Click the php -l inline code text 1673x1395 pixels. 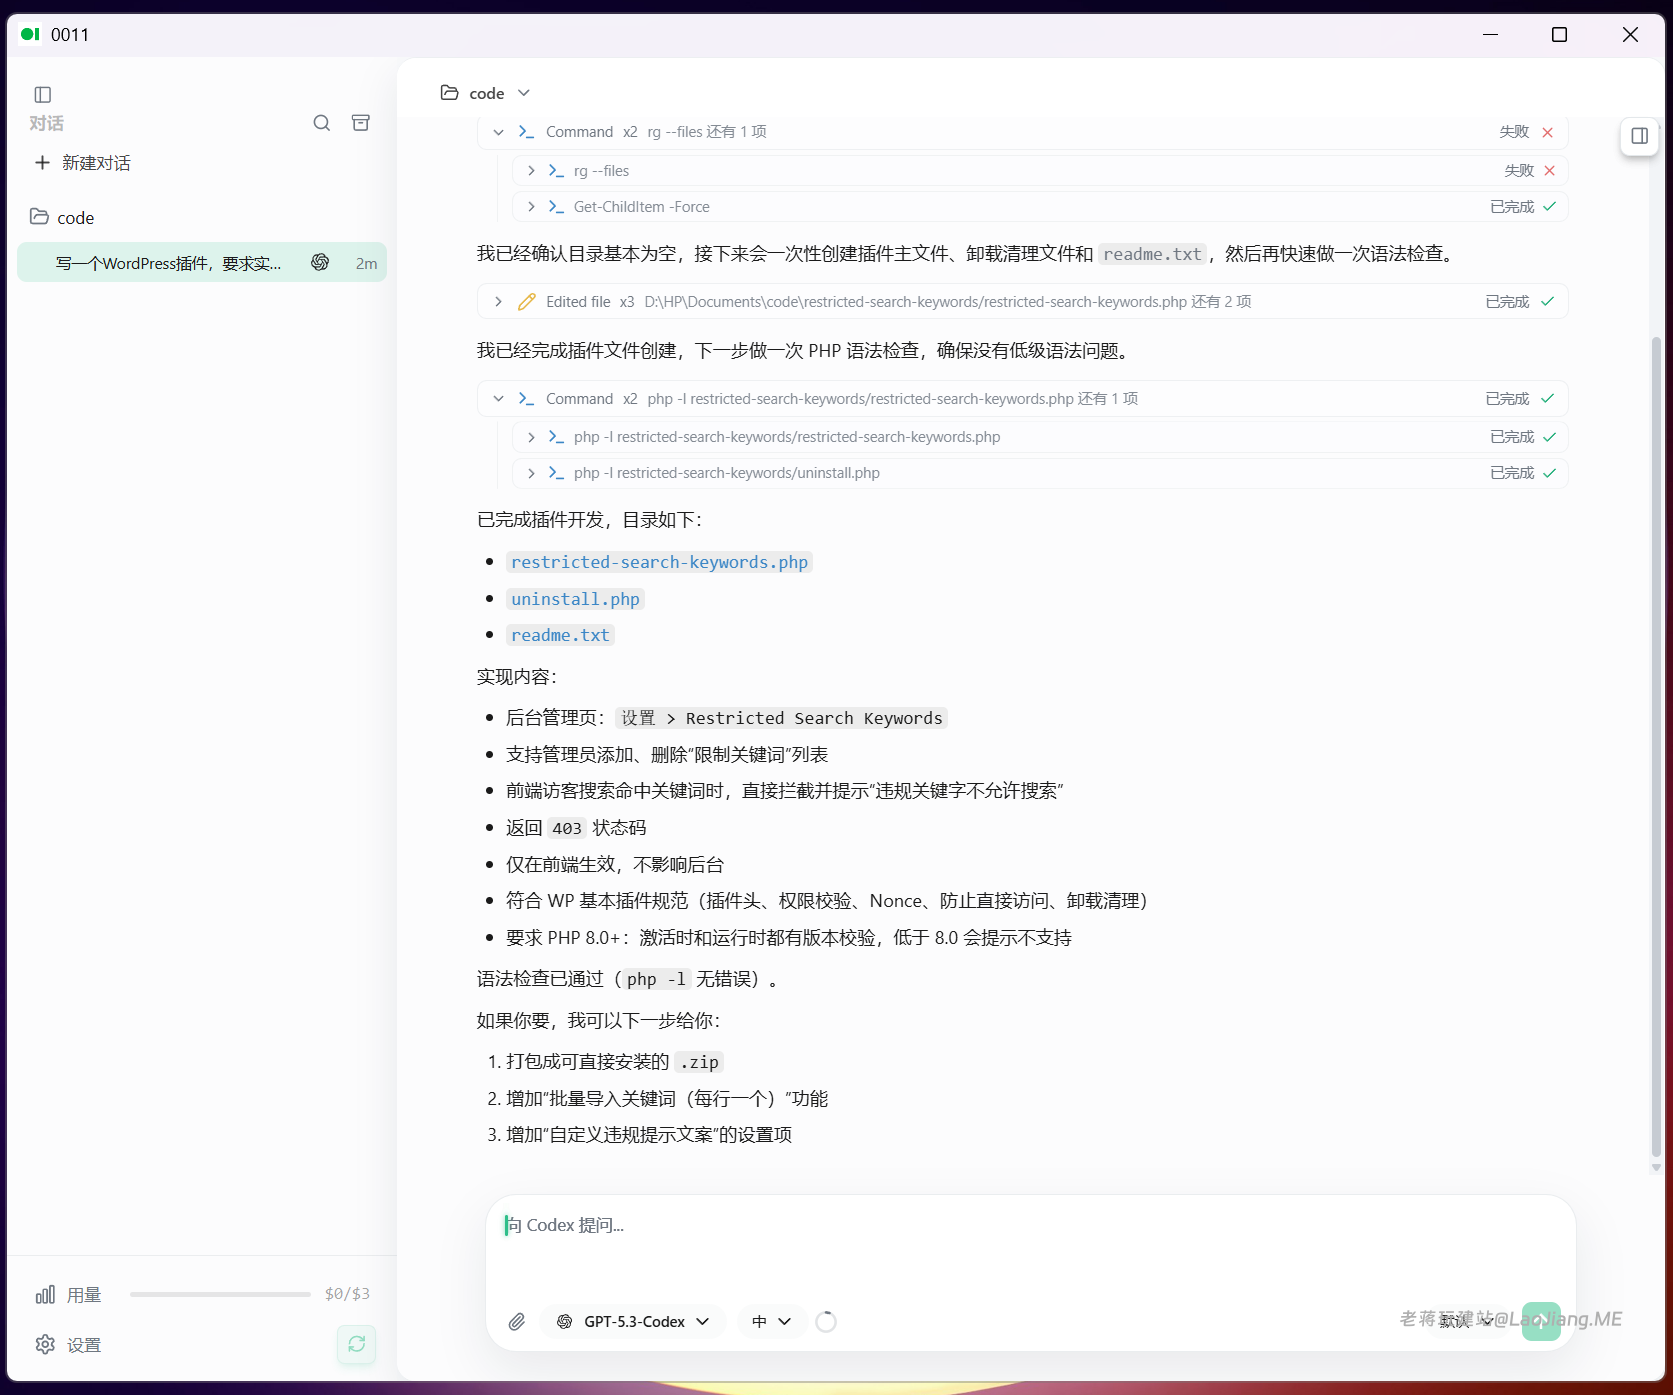point(656,979)
